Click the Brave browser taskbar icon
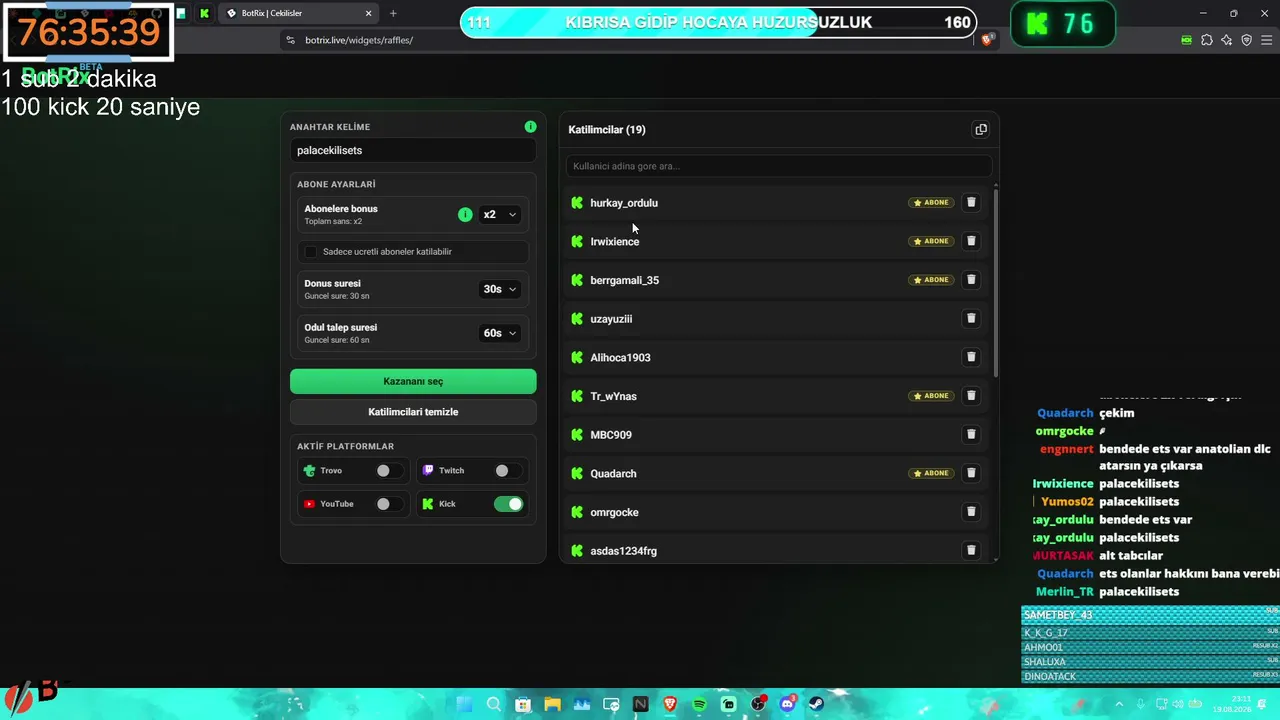The image size is (1280, 720). tap(670, 704)
